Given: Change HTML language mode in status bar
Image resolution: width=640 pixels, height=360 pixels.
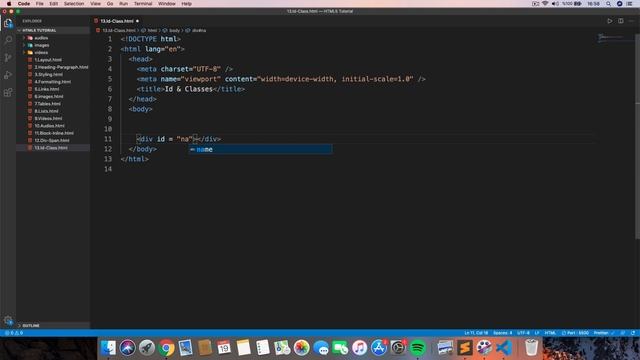Looking at the screenshot, I should point(550,333).
